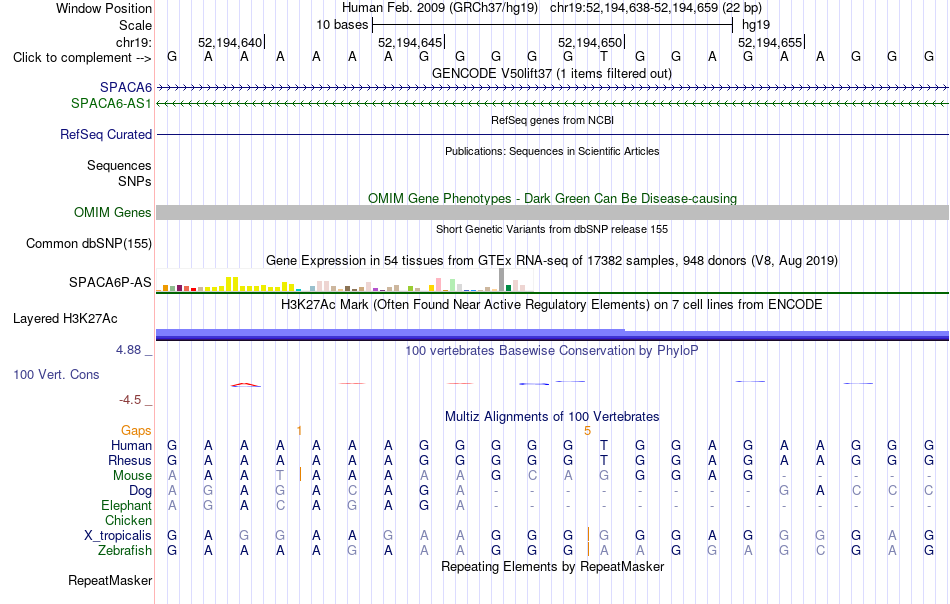Click the Layered H3K27Ac track label
This screenshot has height=604, width=950.
pos(65,319)
